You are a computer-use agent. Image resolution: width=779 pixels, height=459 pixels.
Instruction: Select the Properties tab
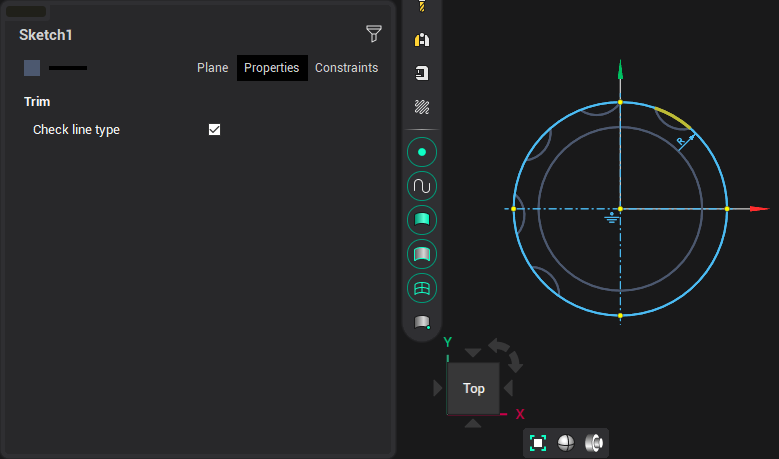point(272,68)
